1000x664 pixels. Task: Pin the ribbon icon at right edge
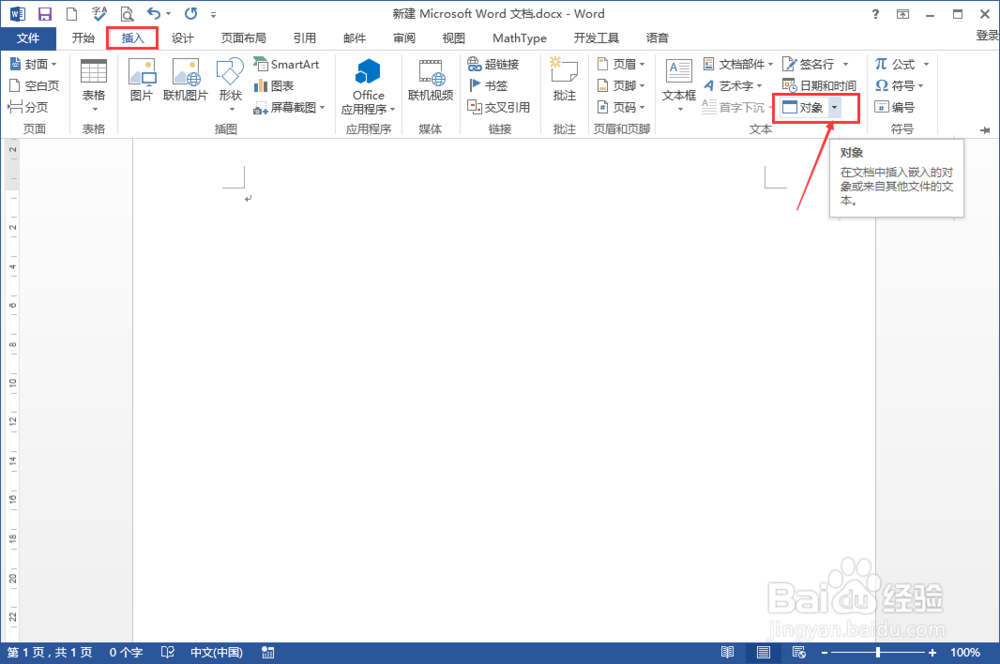click(x=985, y=130)
